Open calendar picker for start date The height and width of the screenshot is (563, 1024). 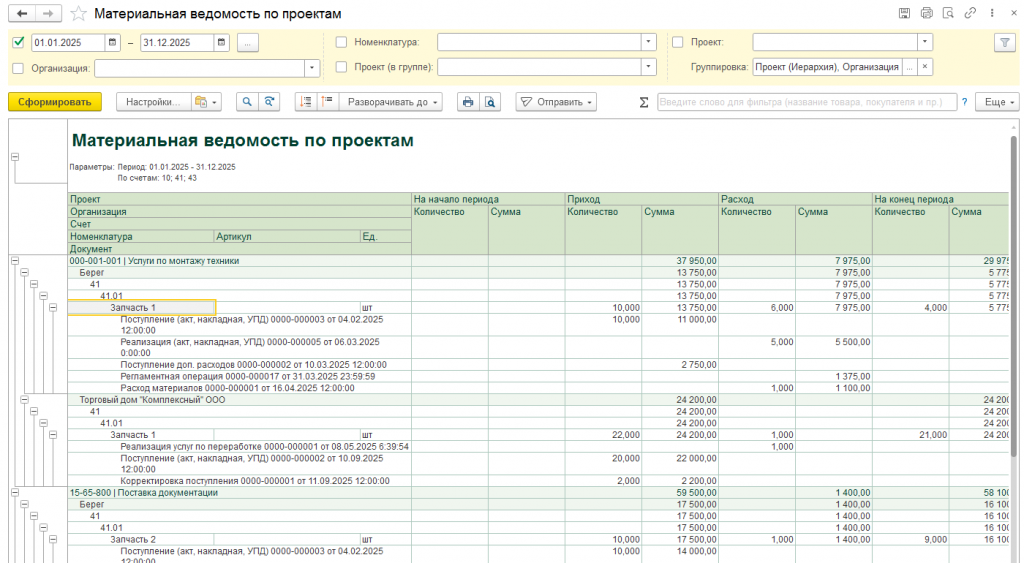tap(113, 43)
